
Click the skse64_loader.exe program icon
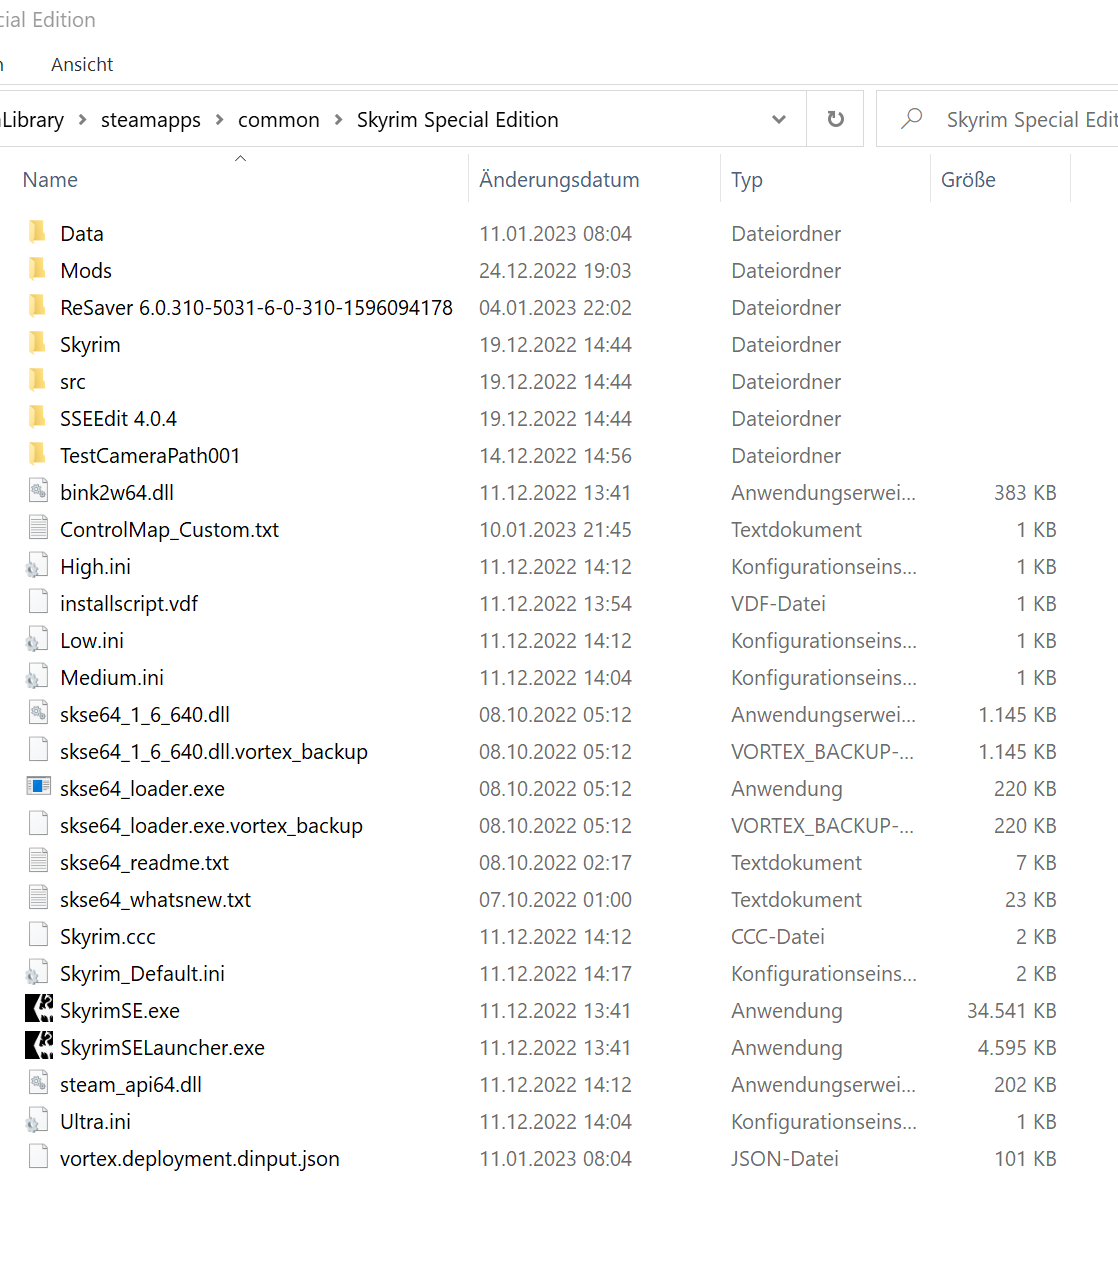pyautogui.click(x=39, y=788)
